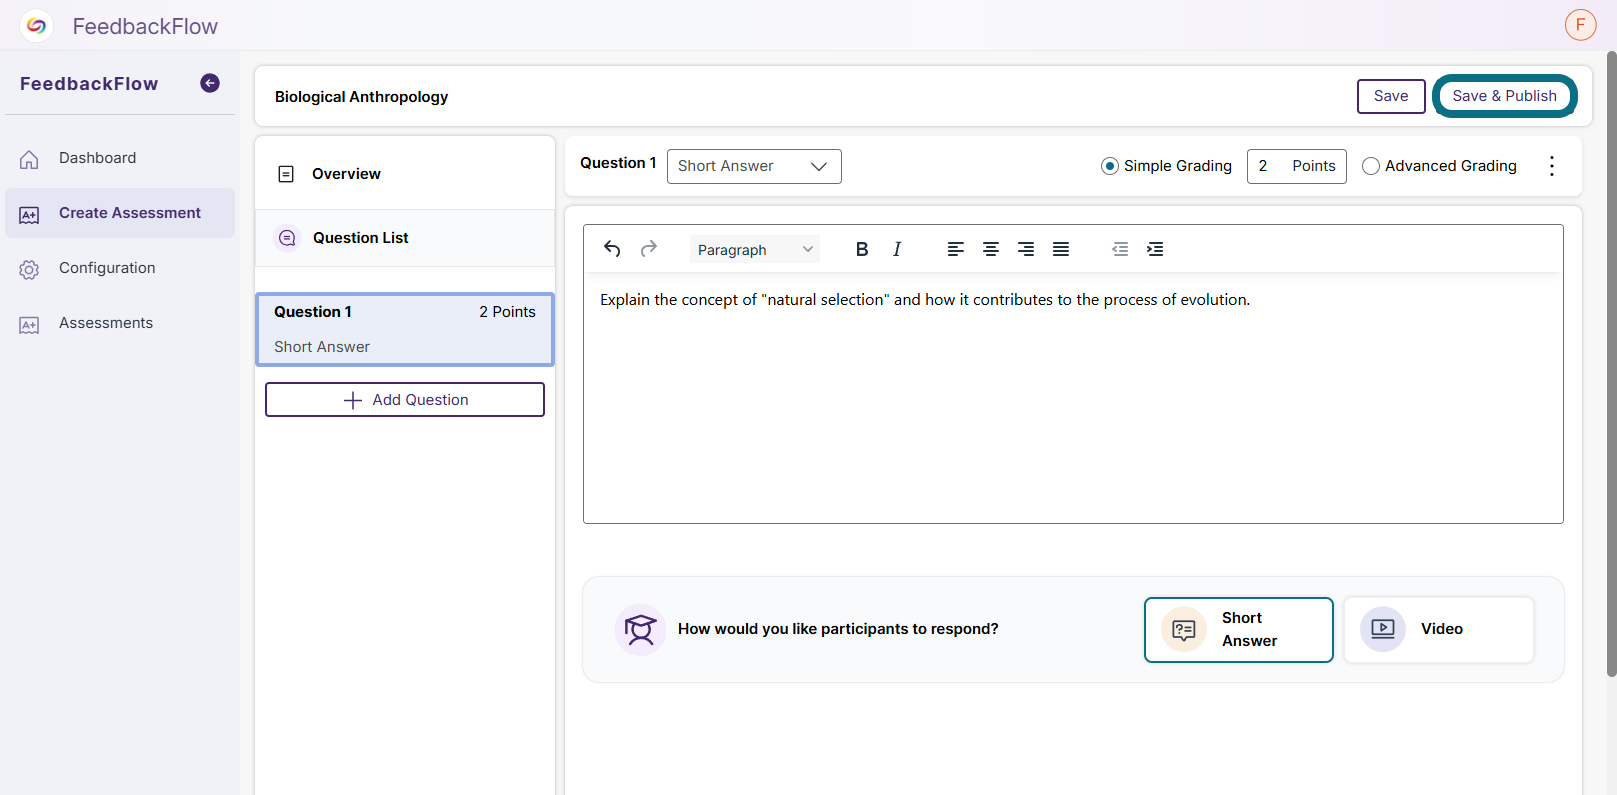
Task: Align text left
Action: click(x=956, y=249)
